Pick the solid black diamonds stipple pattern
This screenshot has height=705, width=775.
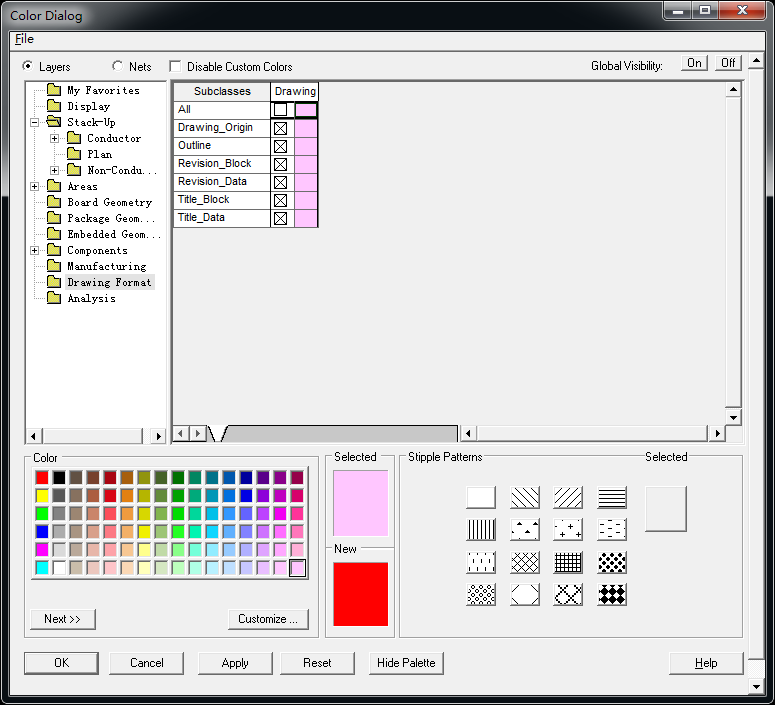click(612, 594)
